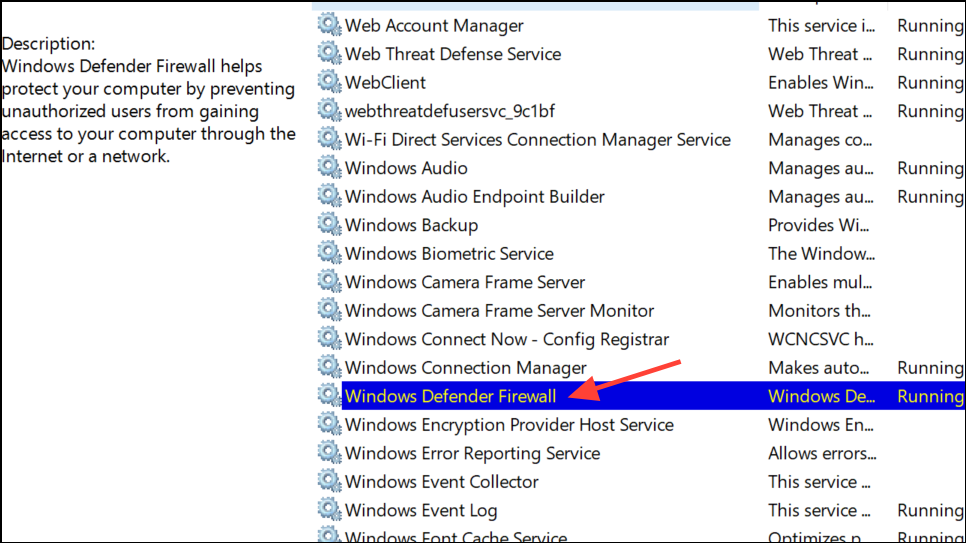Click the gear icon beside Windows Biometric Service
Screen dimensions: 966x543
click(329, 253)
